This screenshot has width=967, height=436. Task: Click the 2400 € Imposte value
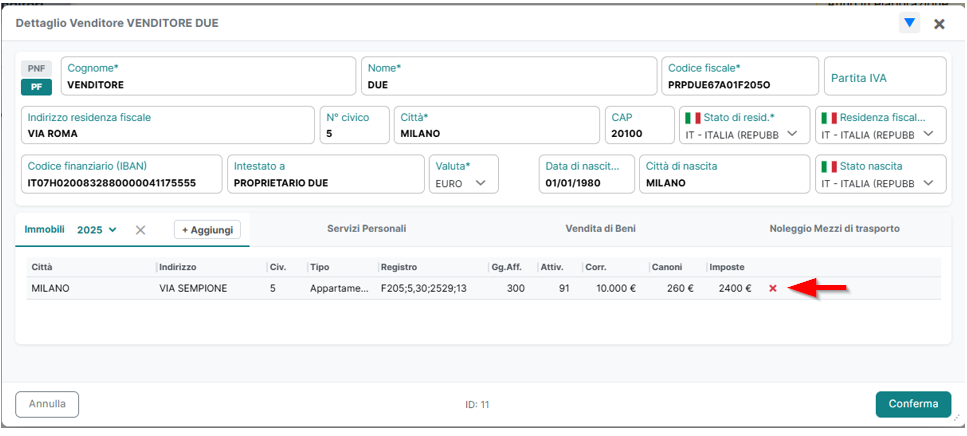pos(735,288)
